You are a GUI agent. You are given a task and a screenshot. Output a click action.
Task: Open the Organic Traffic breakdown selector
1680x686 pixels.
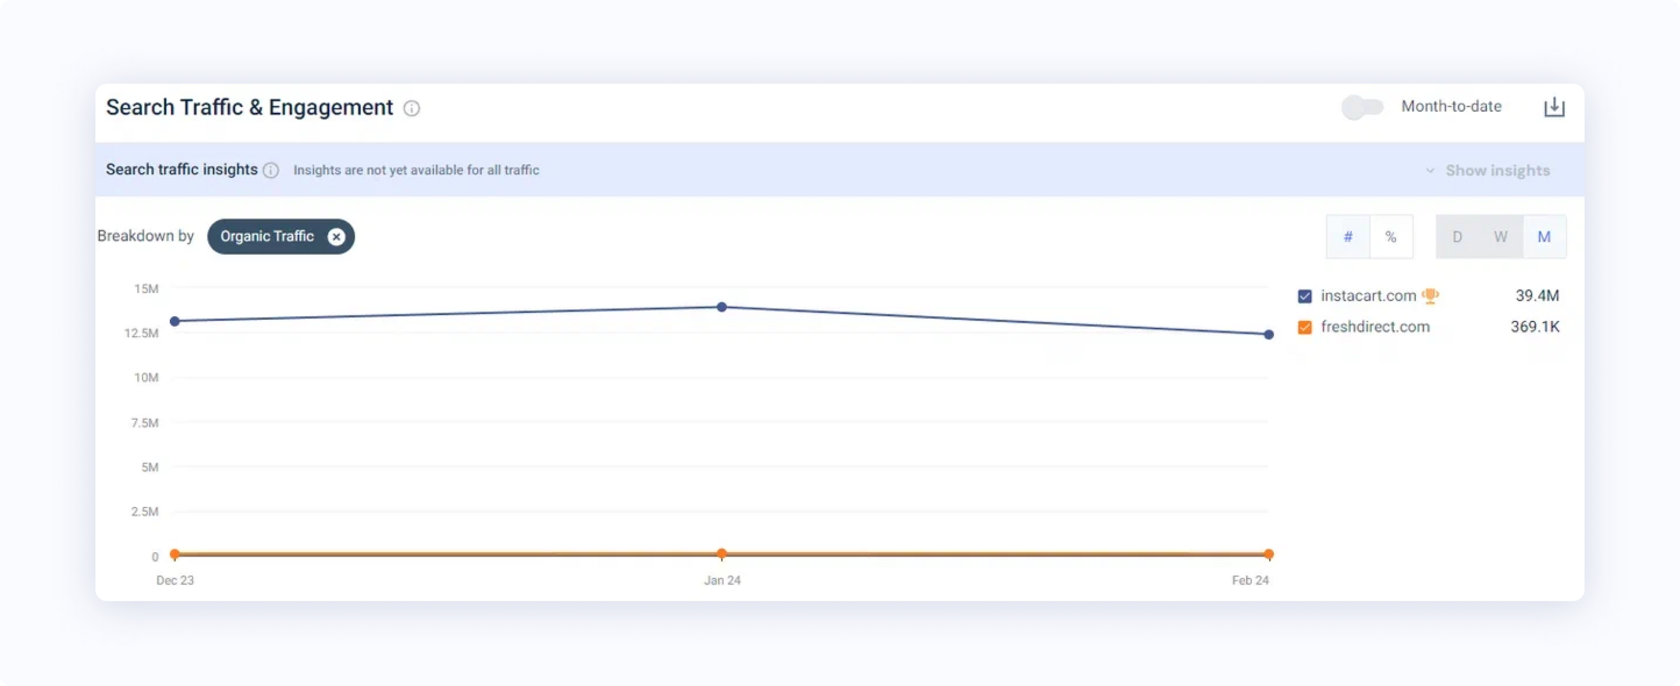267,237
